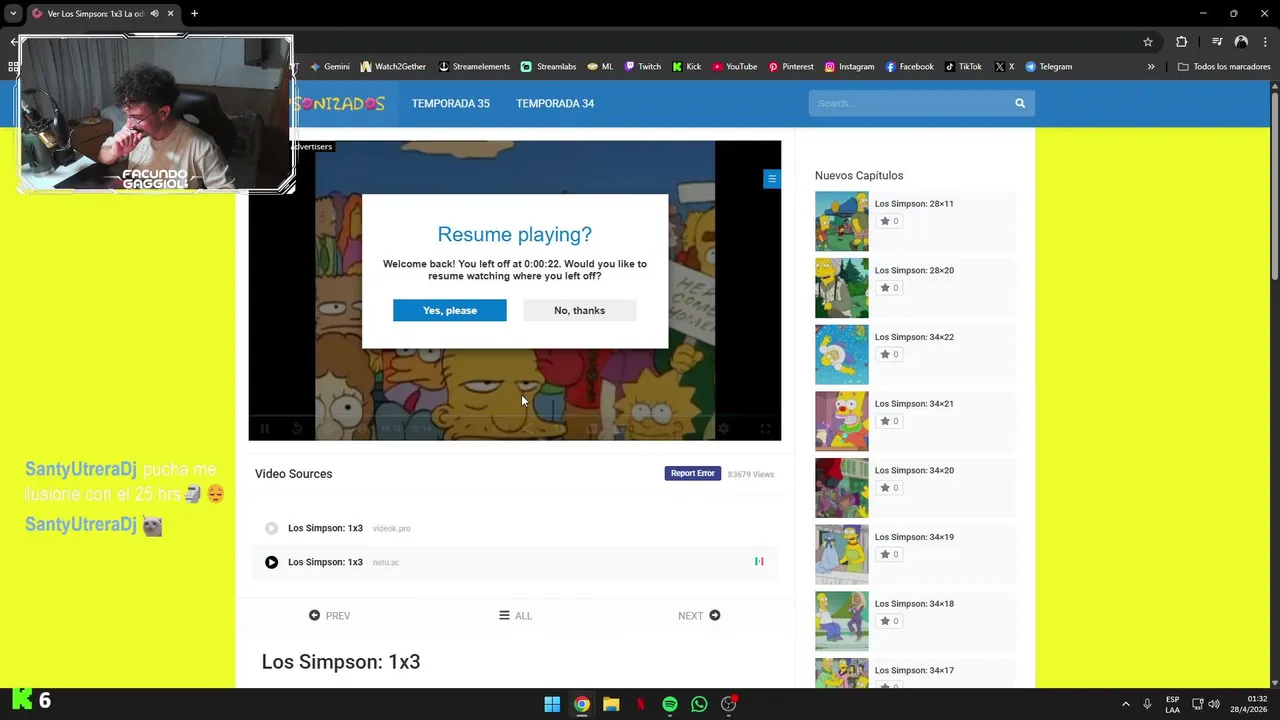Click the Gemini bookmark
The image size is (1280, 720).
point(329,67)
